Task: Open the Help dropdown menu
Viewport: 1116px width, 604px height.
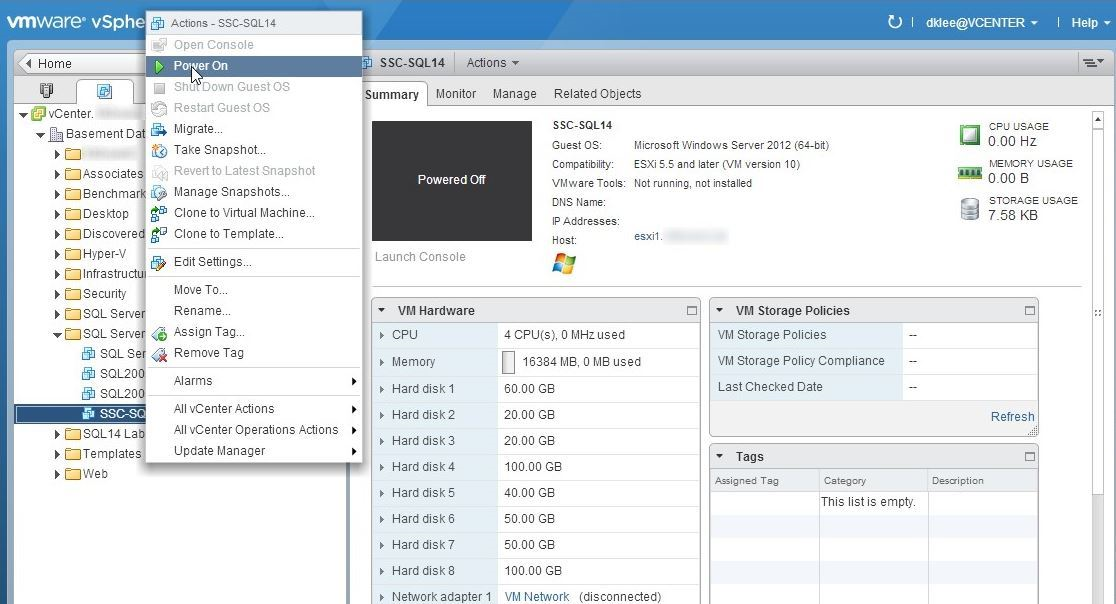Action: point(1091,23)
